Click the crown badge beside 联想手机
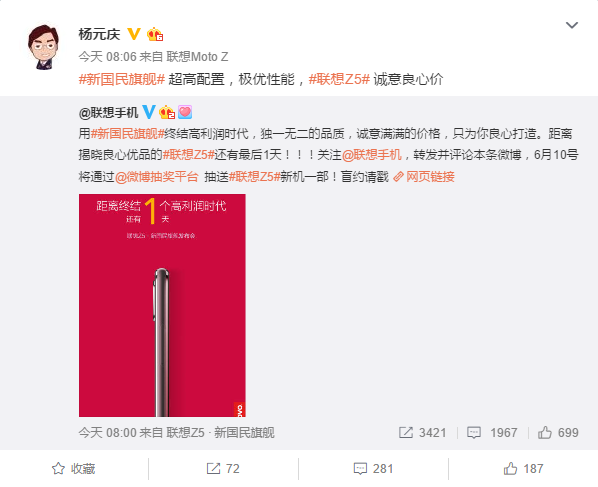 (x=167, y=112)
